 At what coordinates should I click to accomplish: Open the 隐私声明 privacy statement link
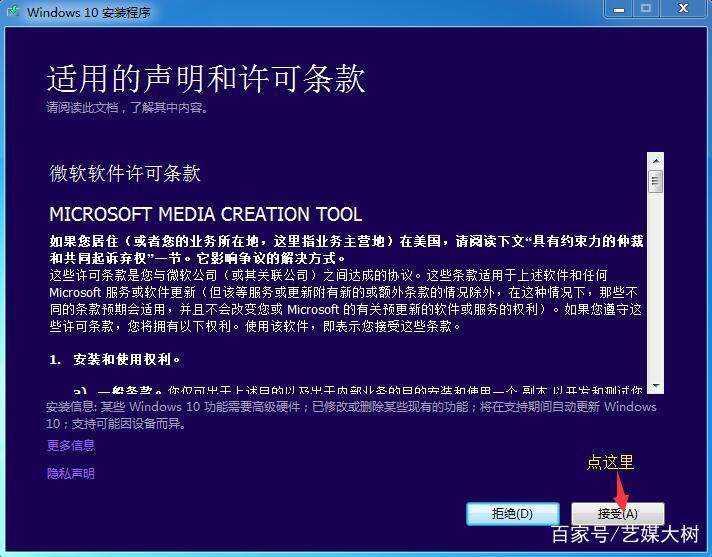point(71,473)
